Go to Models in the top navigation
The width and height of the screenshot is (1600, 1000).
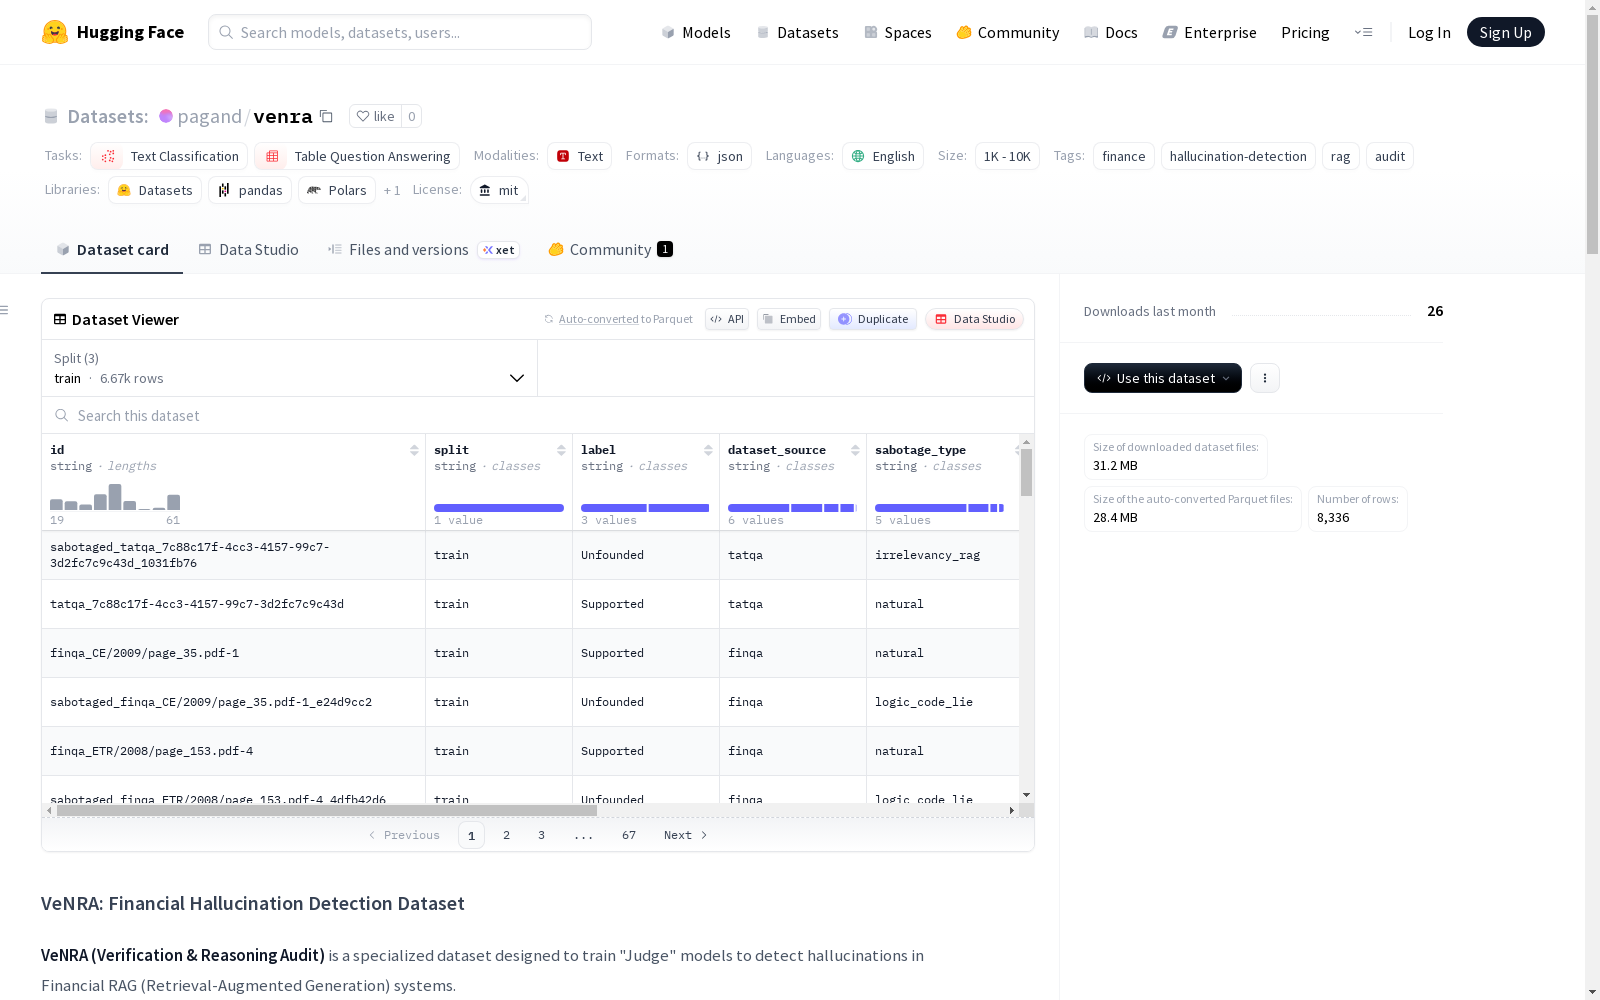[696, 32]
